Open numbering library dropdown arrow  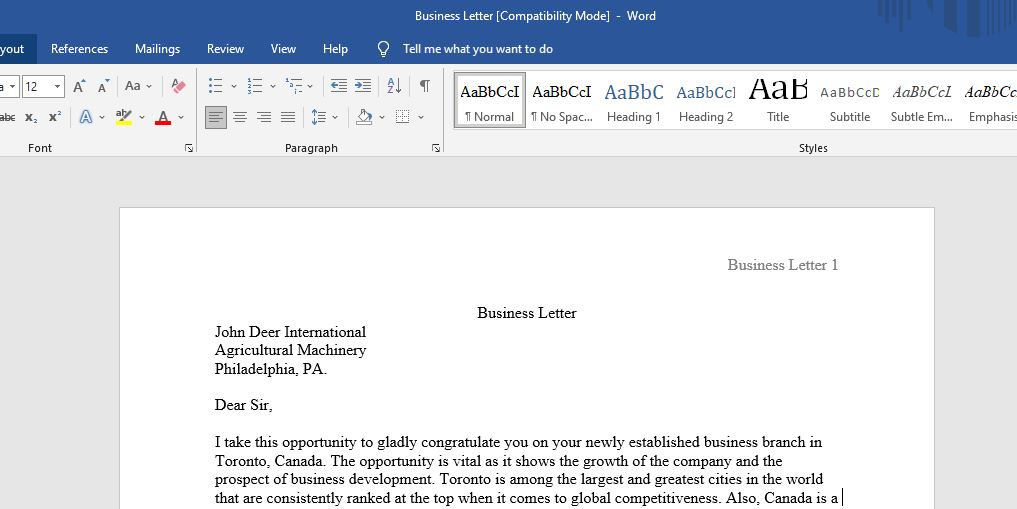(x=272, y=86)
